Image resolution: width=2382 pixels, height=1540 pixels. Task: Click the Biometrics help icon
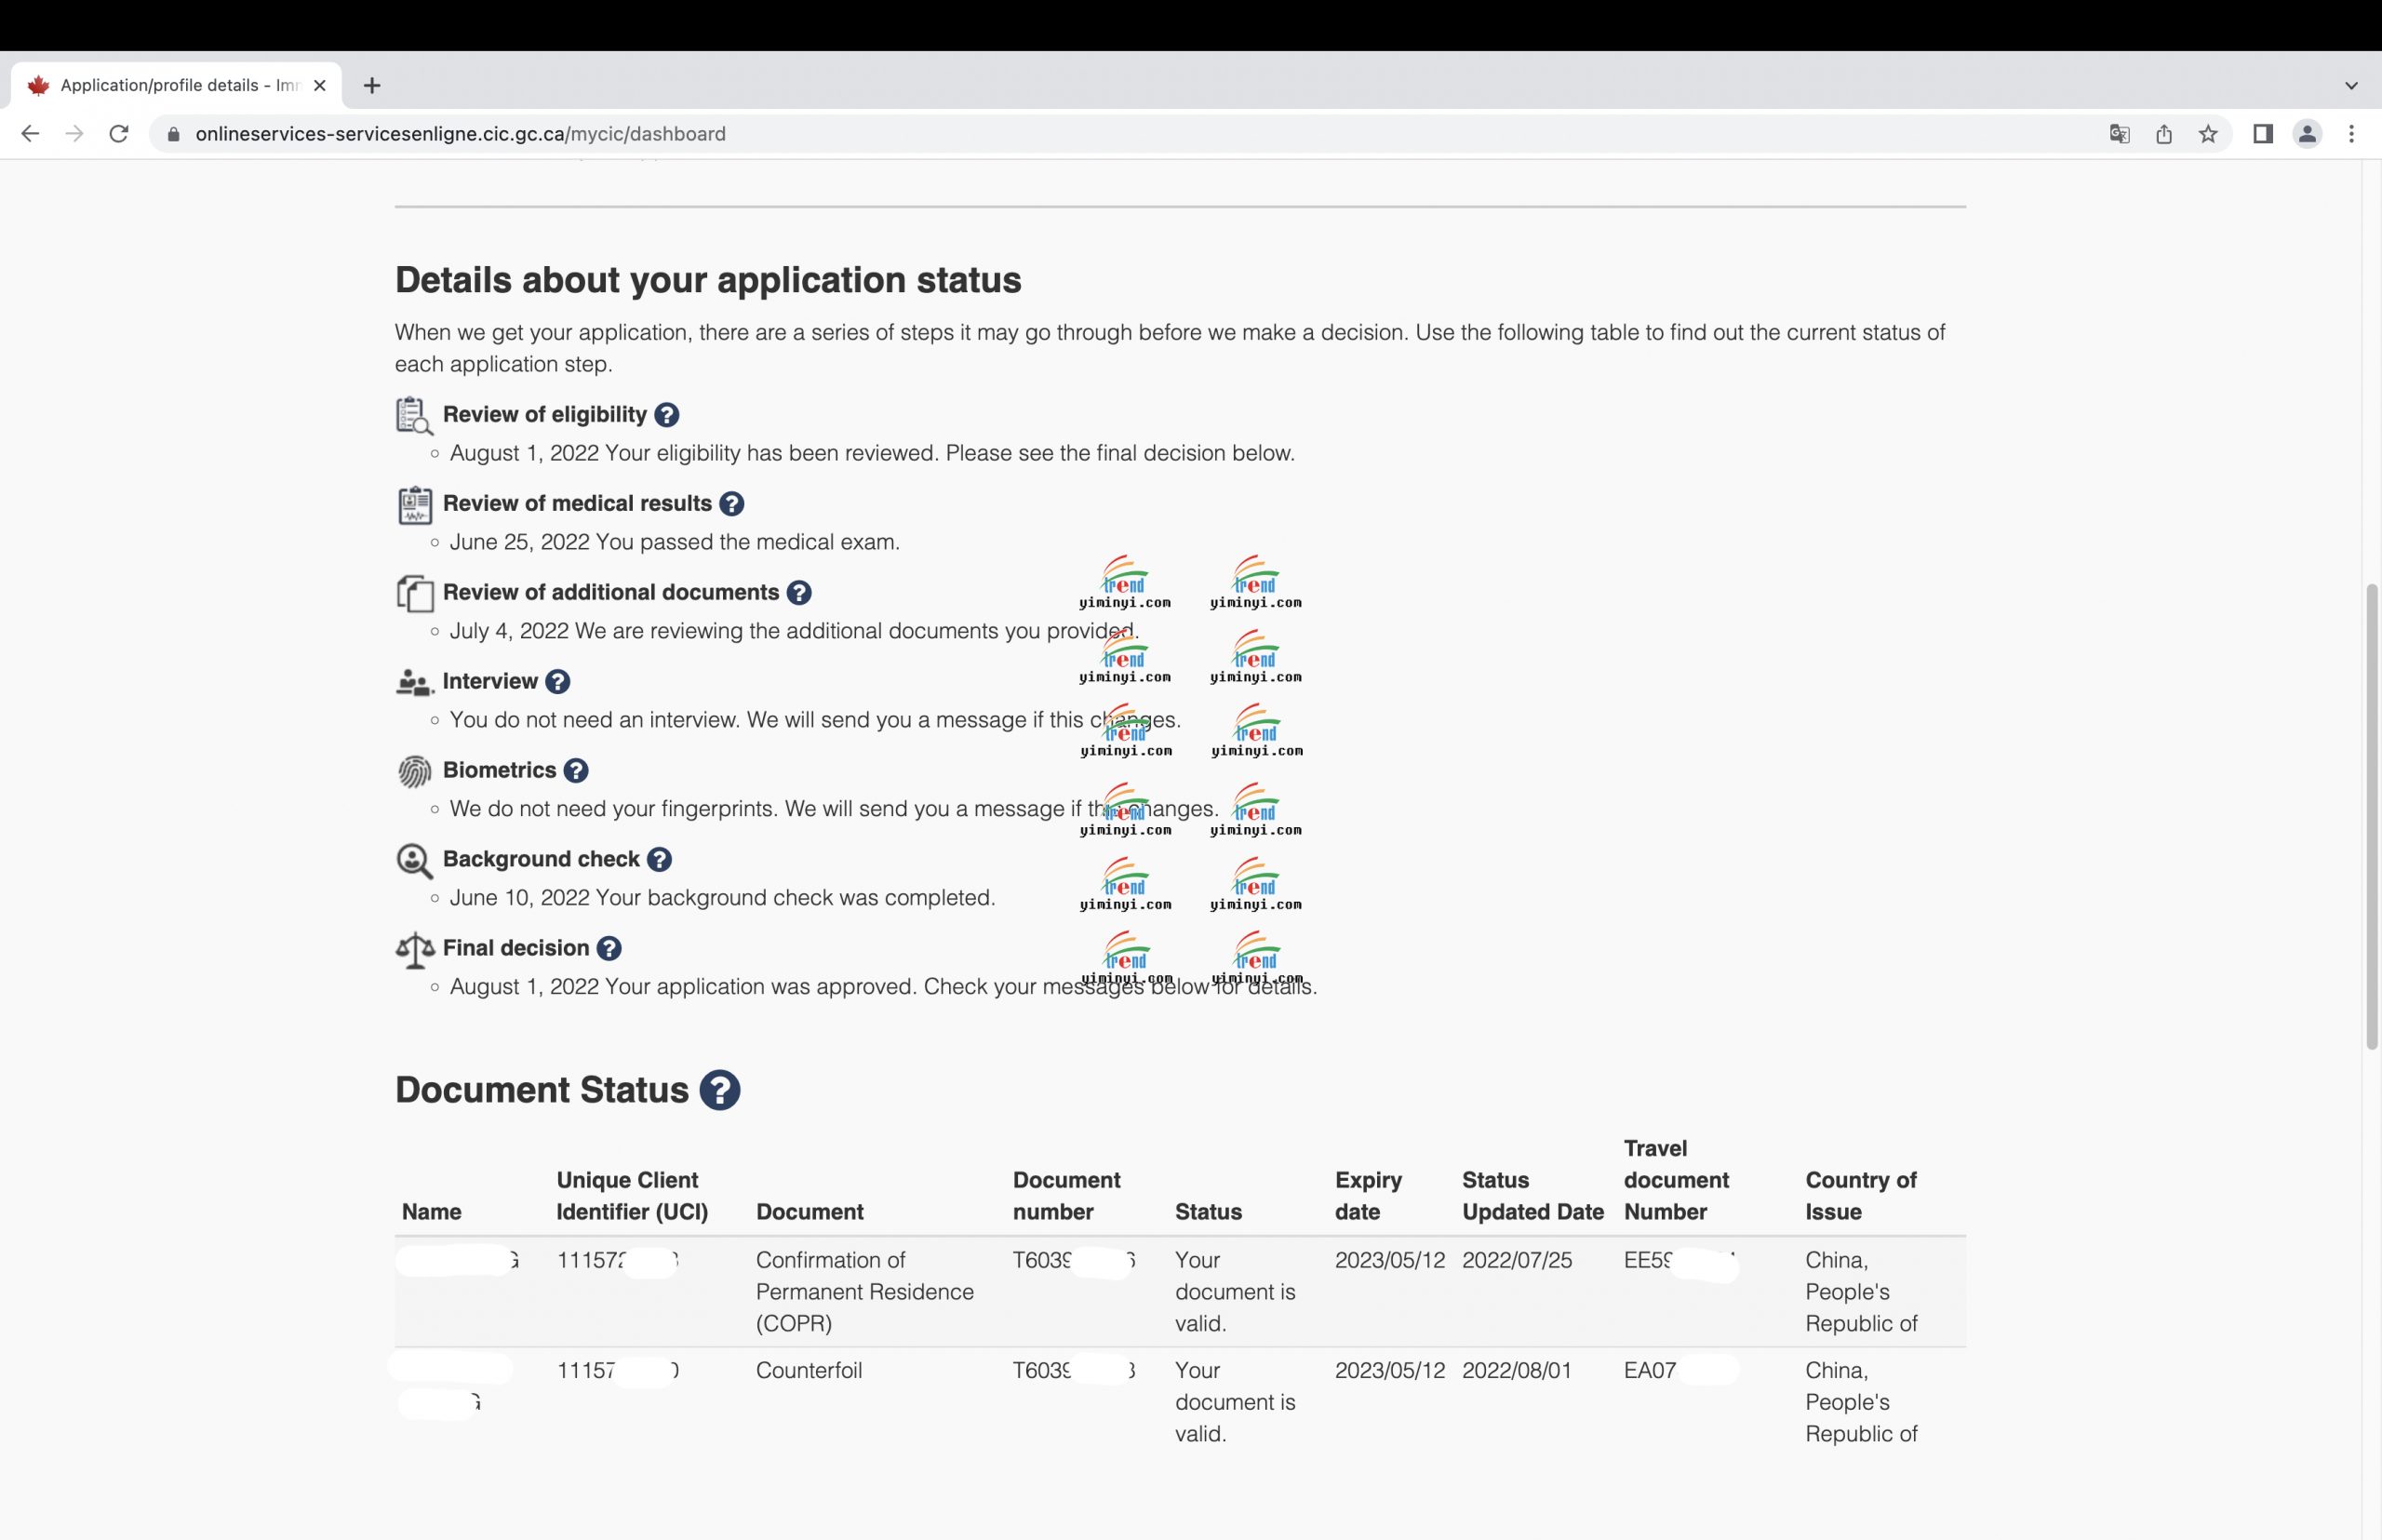pos(576,771)
